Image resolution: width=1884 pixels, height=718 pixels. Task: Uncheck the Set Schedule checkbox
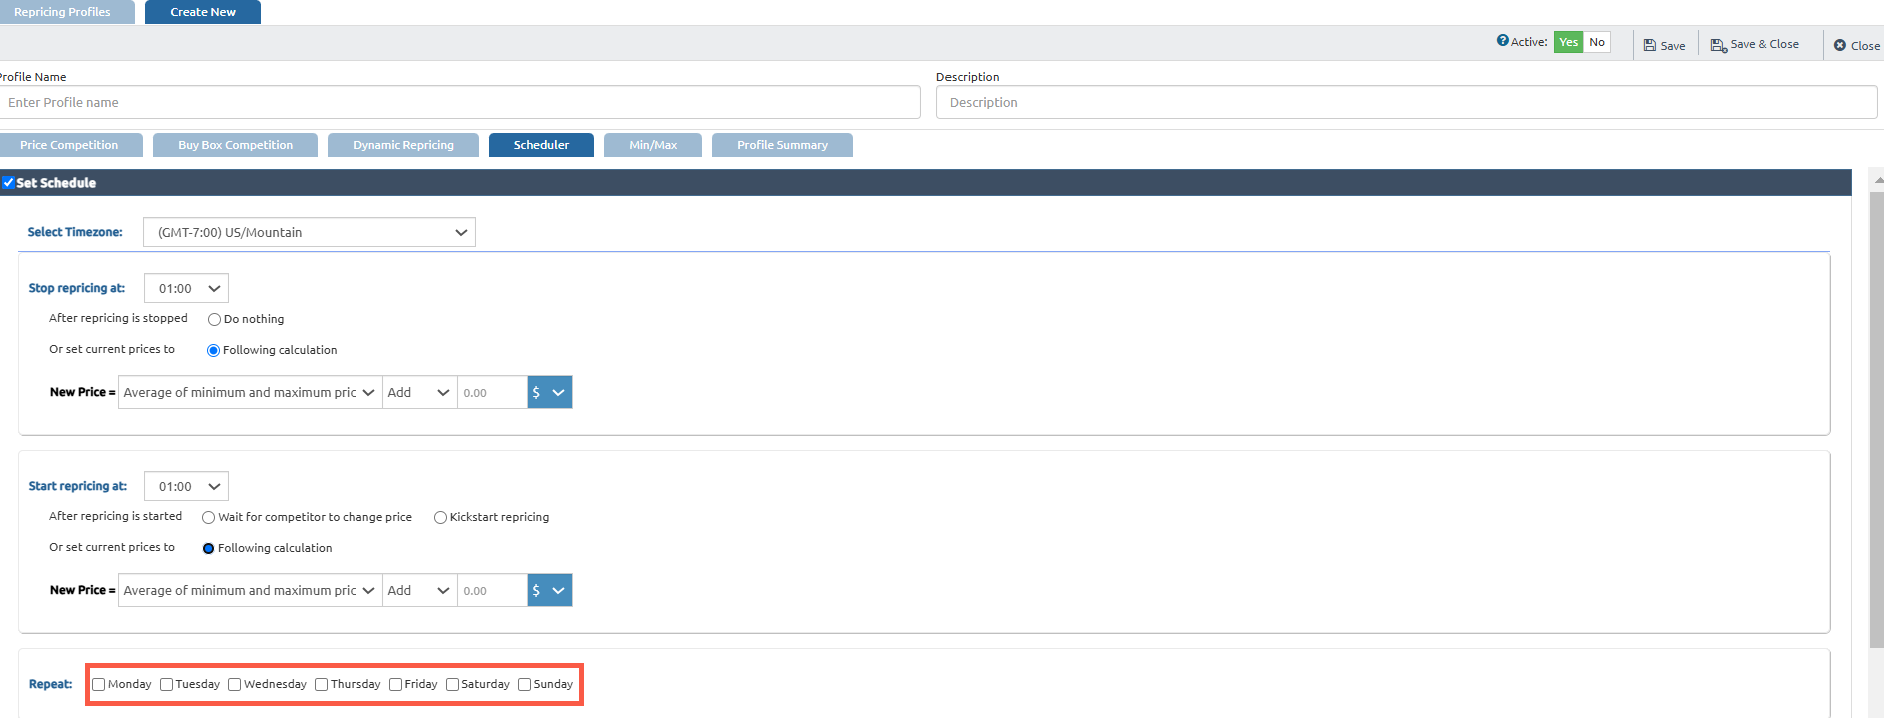coord(8,183)
